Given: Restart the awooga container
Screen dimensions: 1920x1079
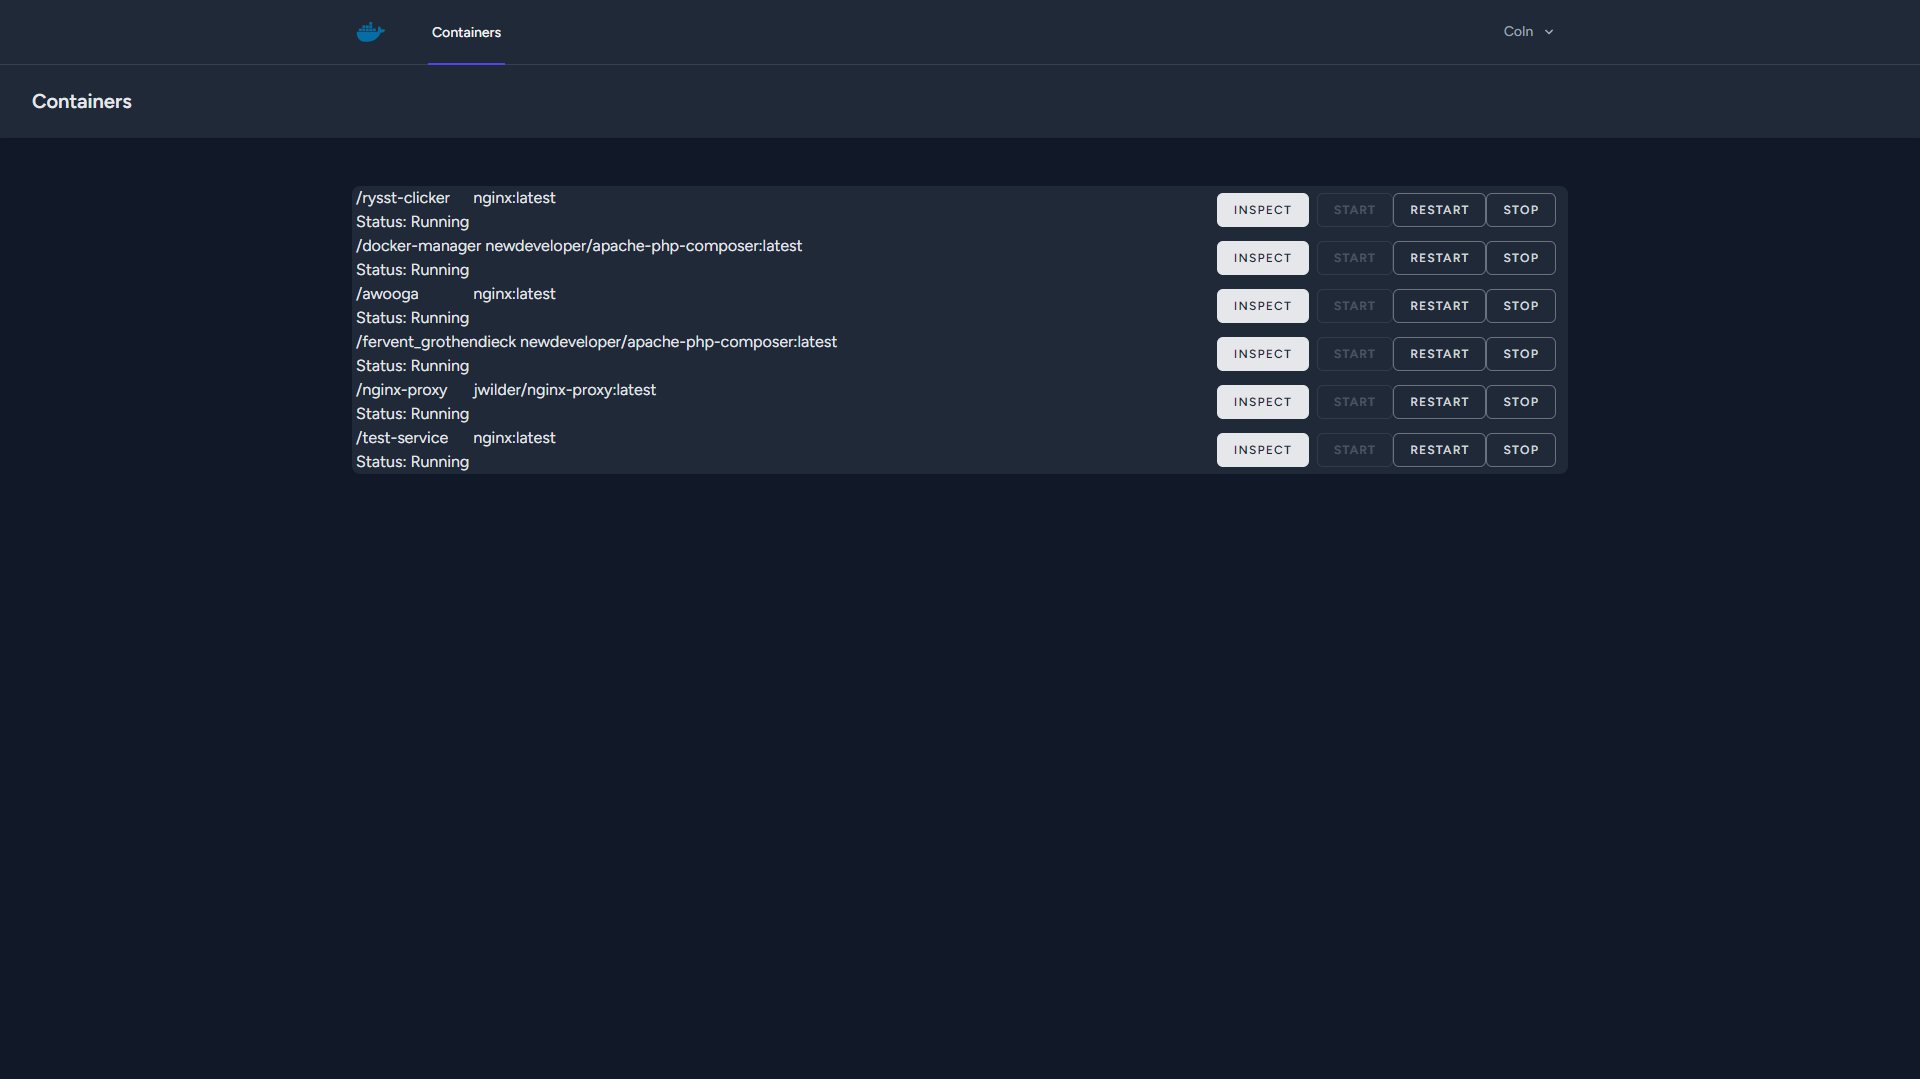Looking at the screenshot, I should click(x=1439, y=306).
